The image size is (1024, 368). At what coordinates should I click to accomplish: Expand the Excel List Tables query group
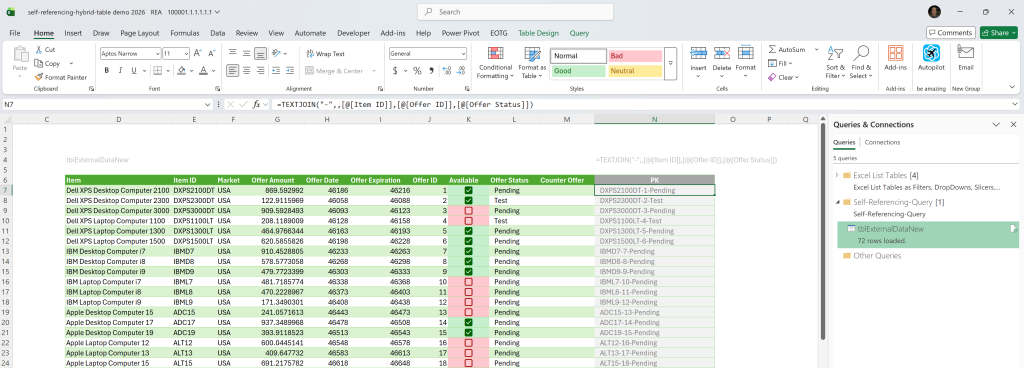tap(837, 175)
